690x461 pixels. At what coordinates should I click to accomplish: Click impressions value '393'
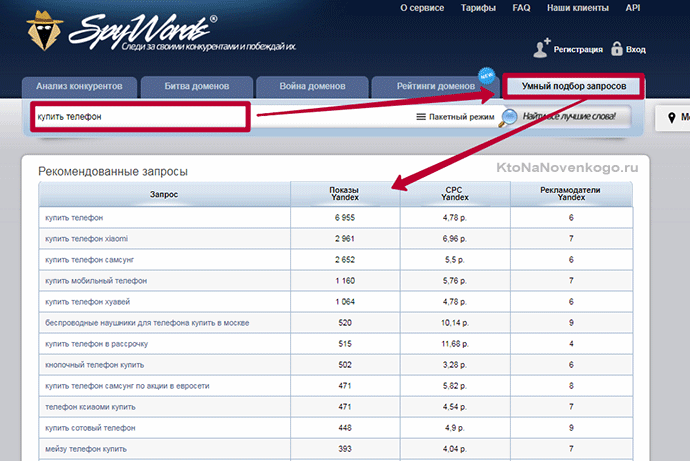345,449
